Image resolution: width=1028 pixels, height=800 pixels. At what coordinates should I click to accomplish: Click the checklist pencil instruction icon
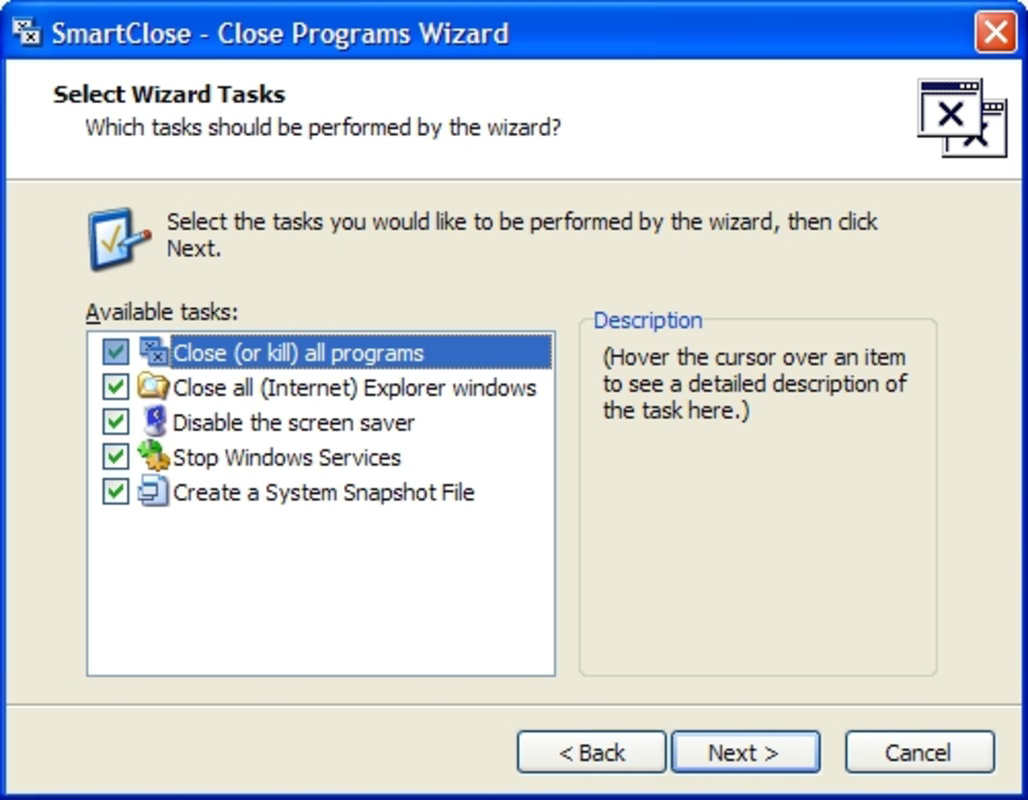click(119, 239)
